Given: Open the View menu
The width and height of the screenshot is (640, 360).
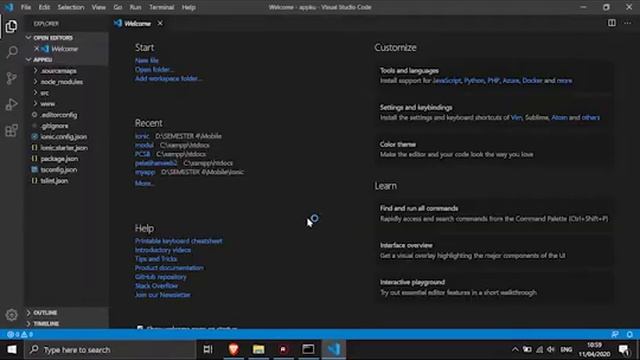Looking at the screenshot, I should [x=98, y=7].
